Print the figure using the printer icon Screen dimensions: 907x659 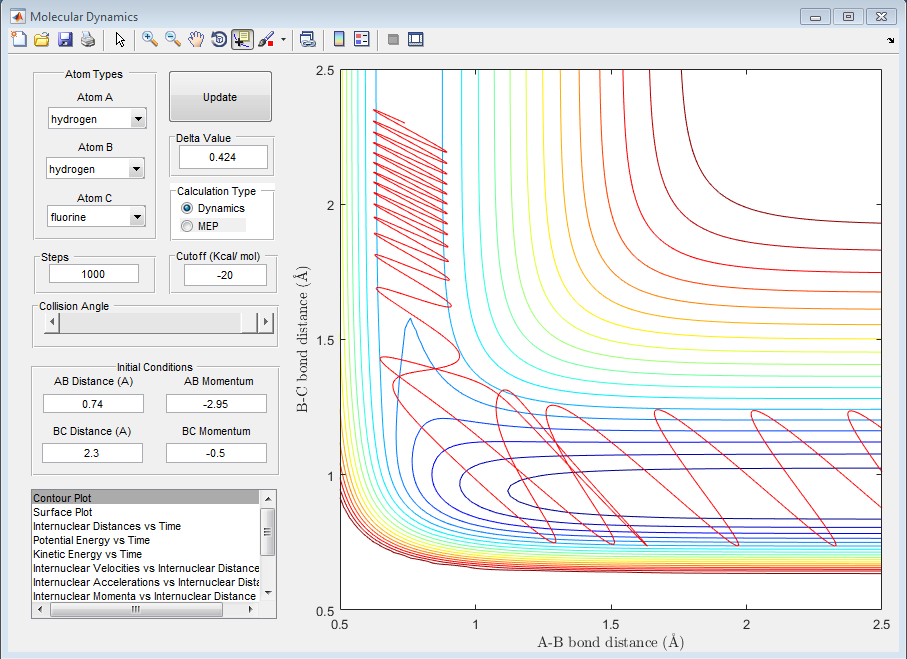coord(88,39)
